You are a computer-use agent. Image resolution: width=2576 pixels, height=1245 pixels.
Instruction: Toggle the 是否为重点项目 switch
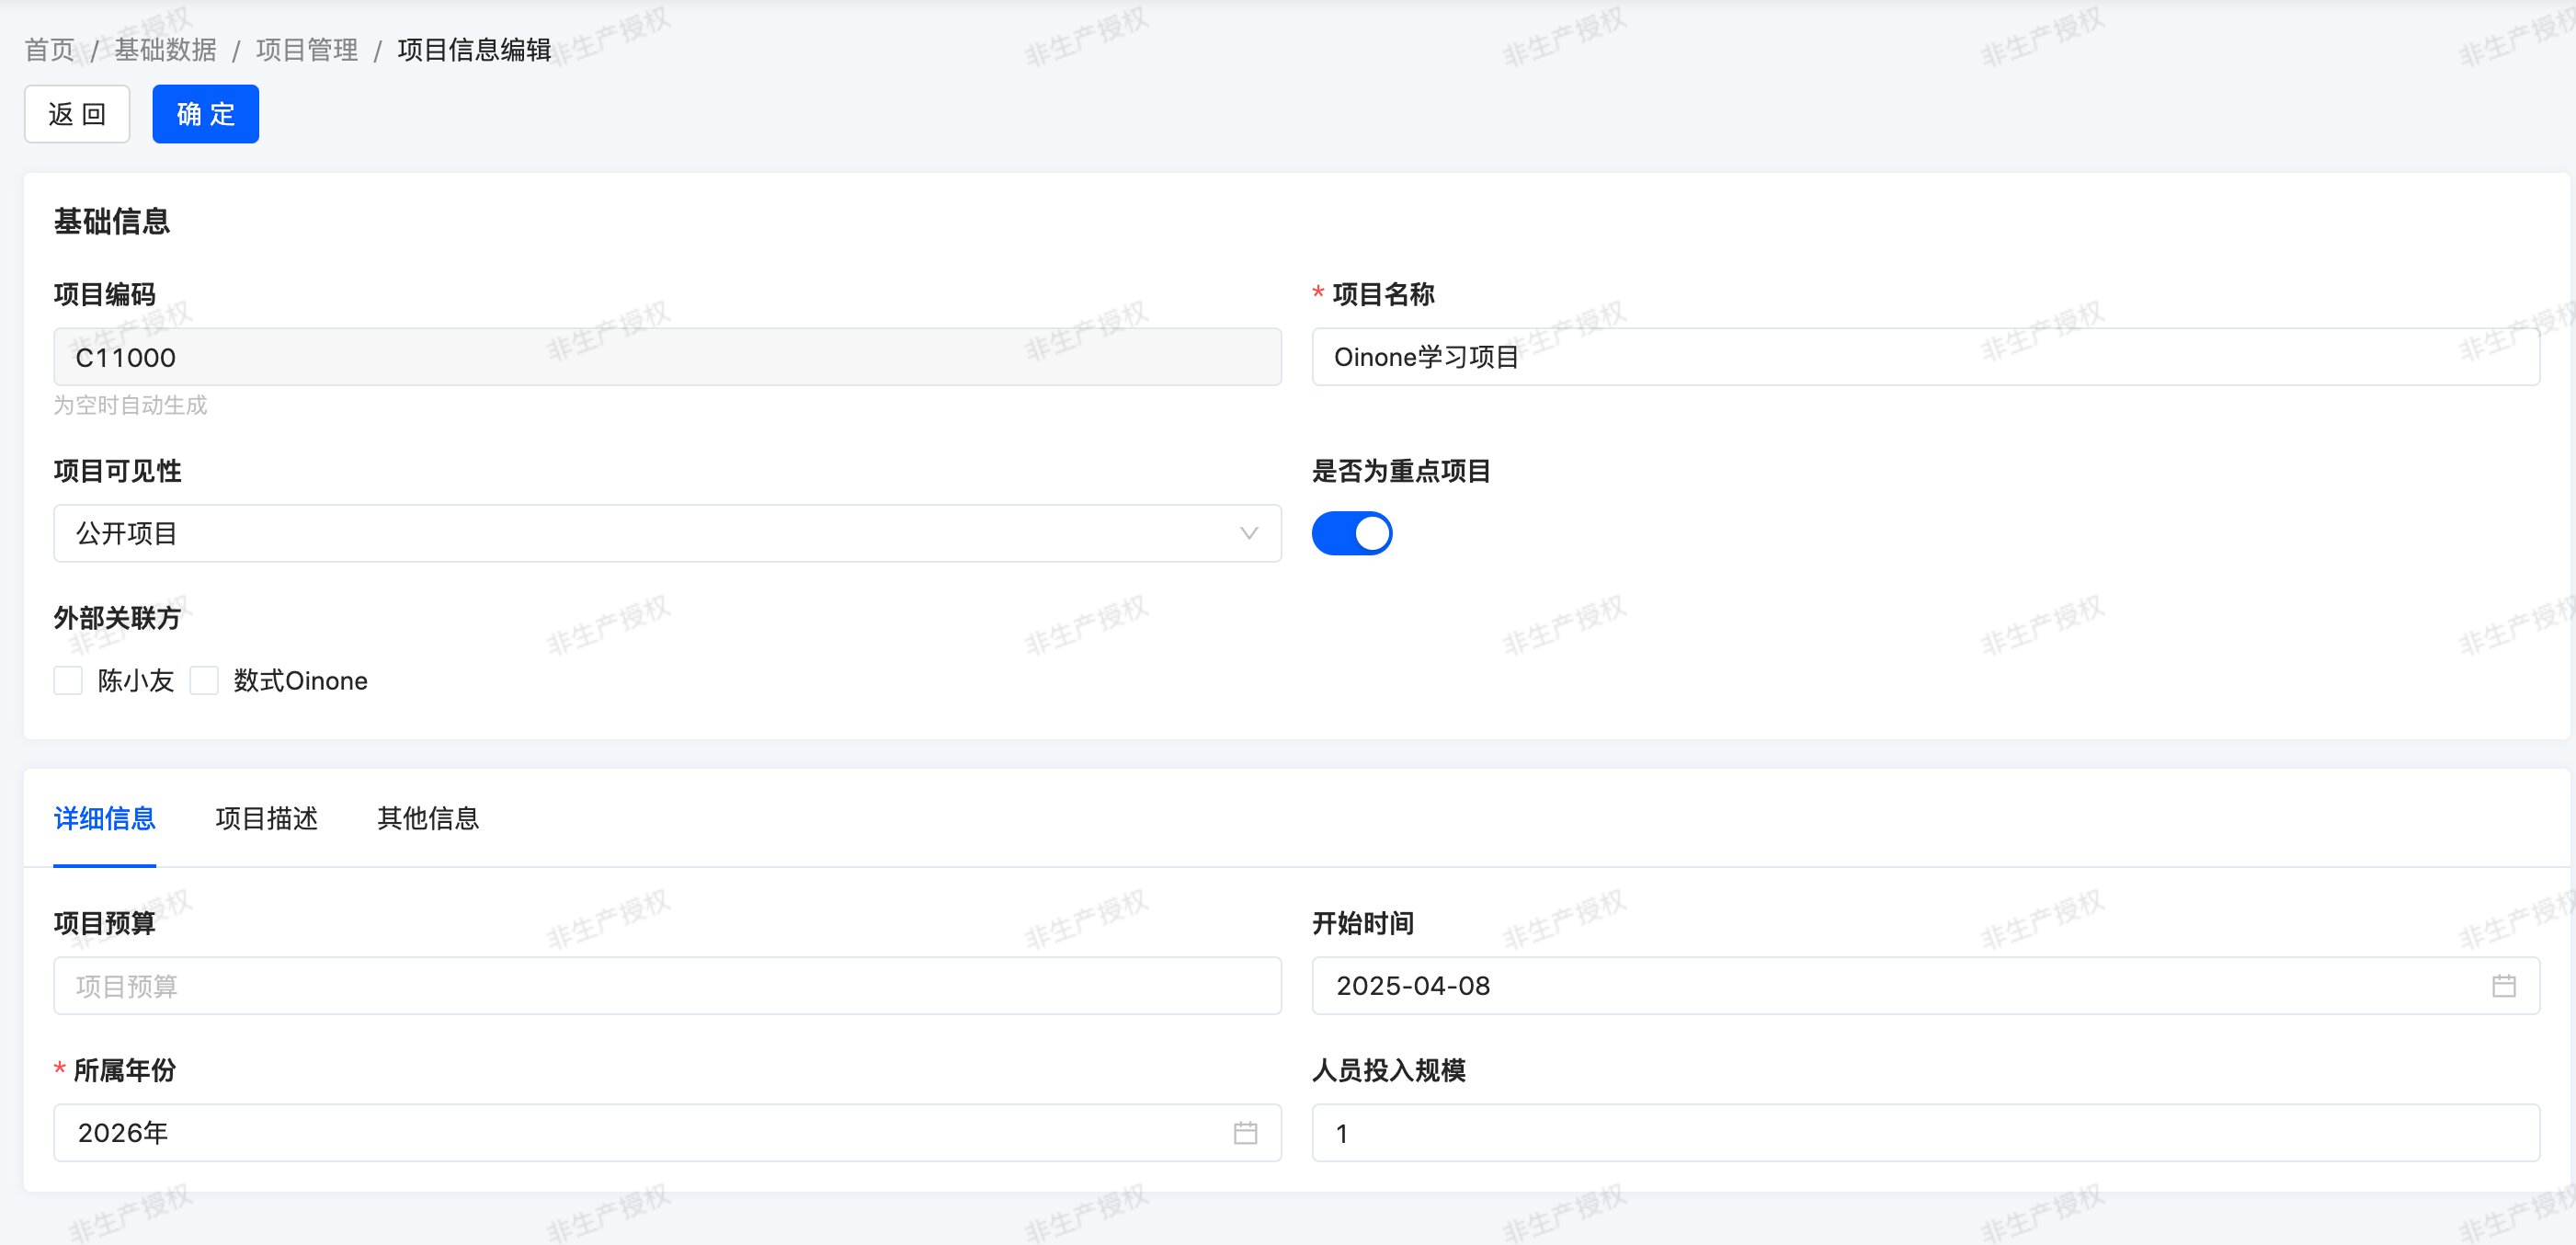point(1351,533)
